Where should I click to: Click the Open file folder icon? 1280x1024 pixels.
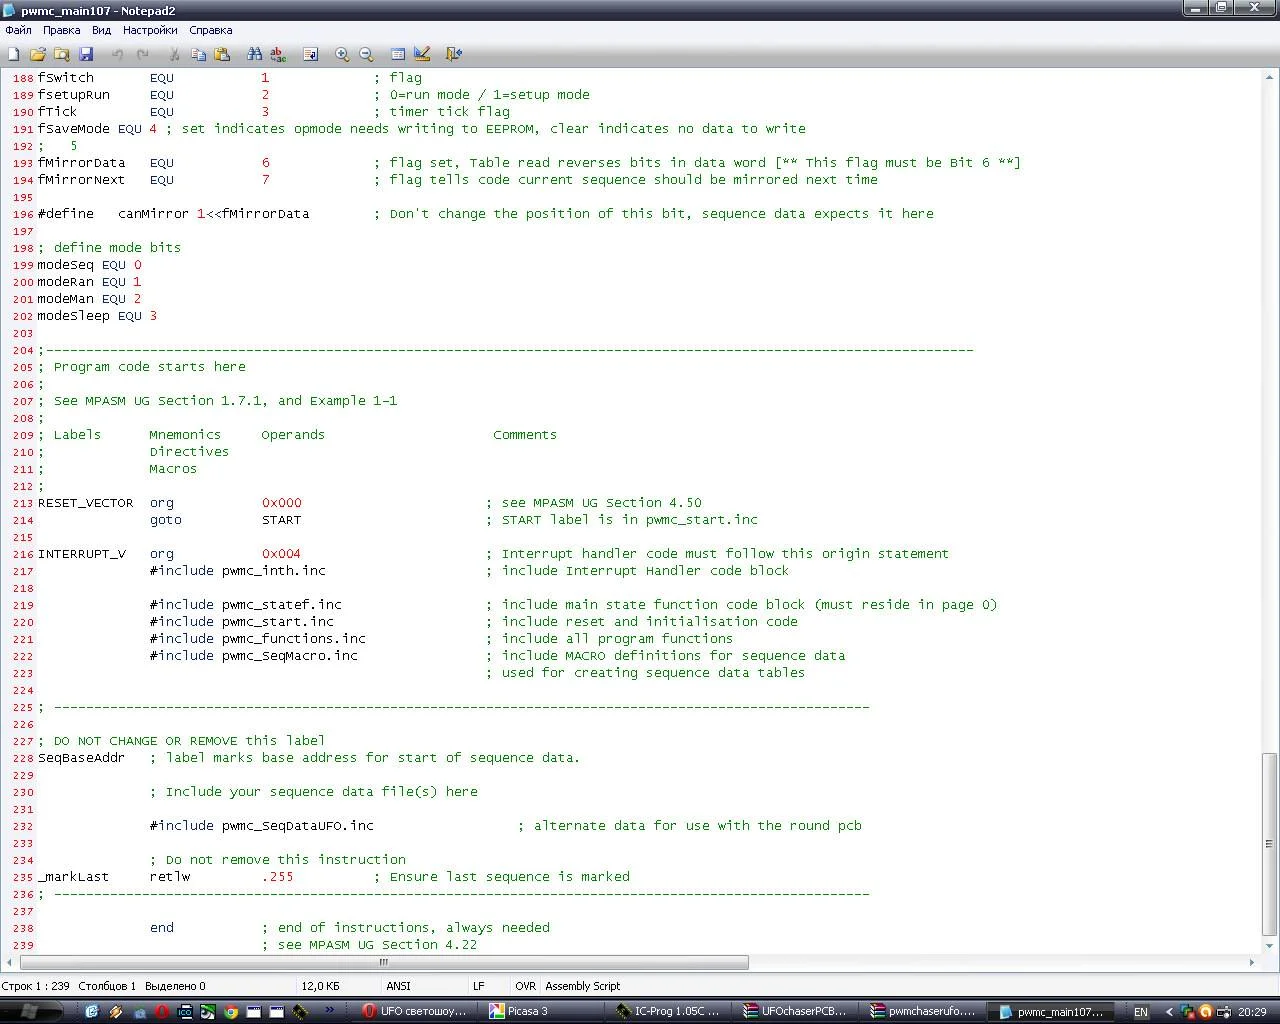coord(38,54)
